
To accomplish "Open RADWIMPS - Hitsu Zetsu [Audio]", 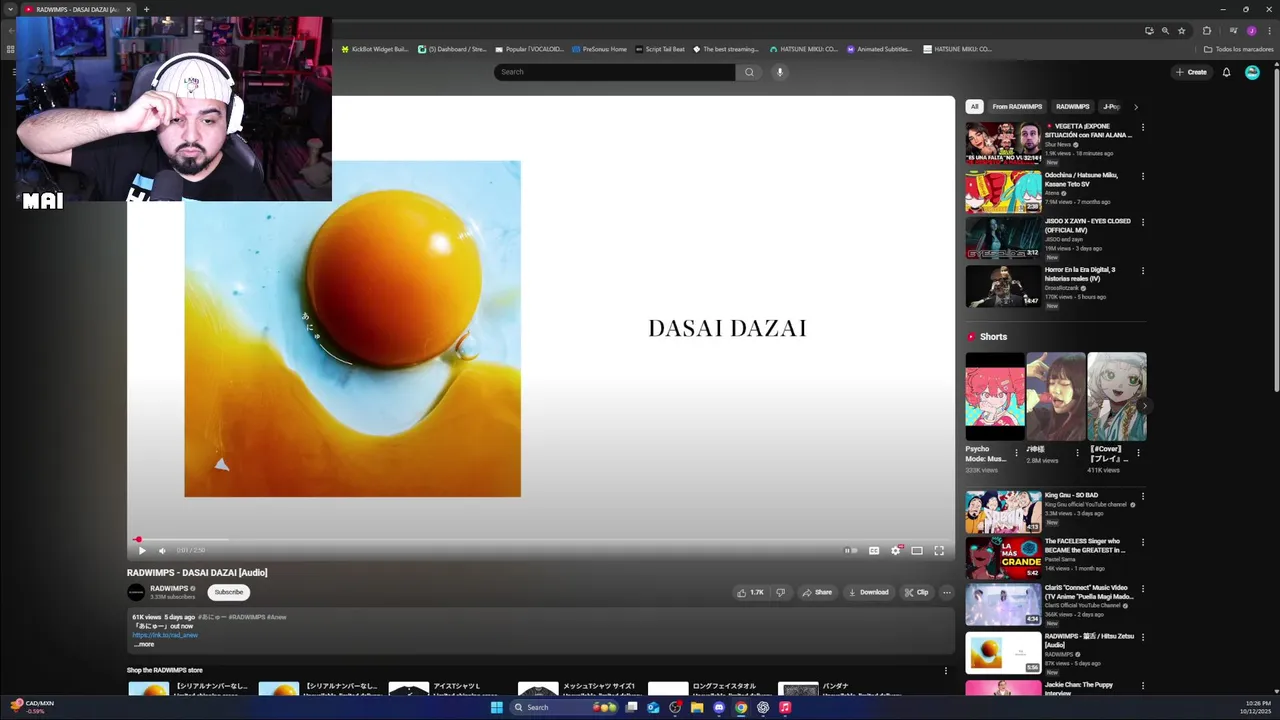I will click(1003, 652).
